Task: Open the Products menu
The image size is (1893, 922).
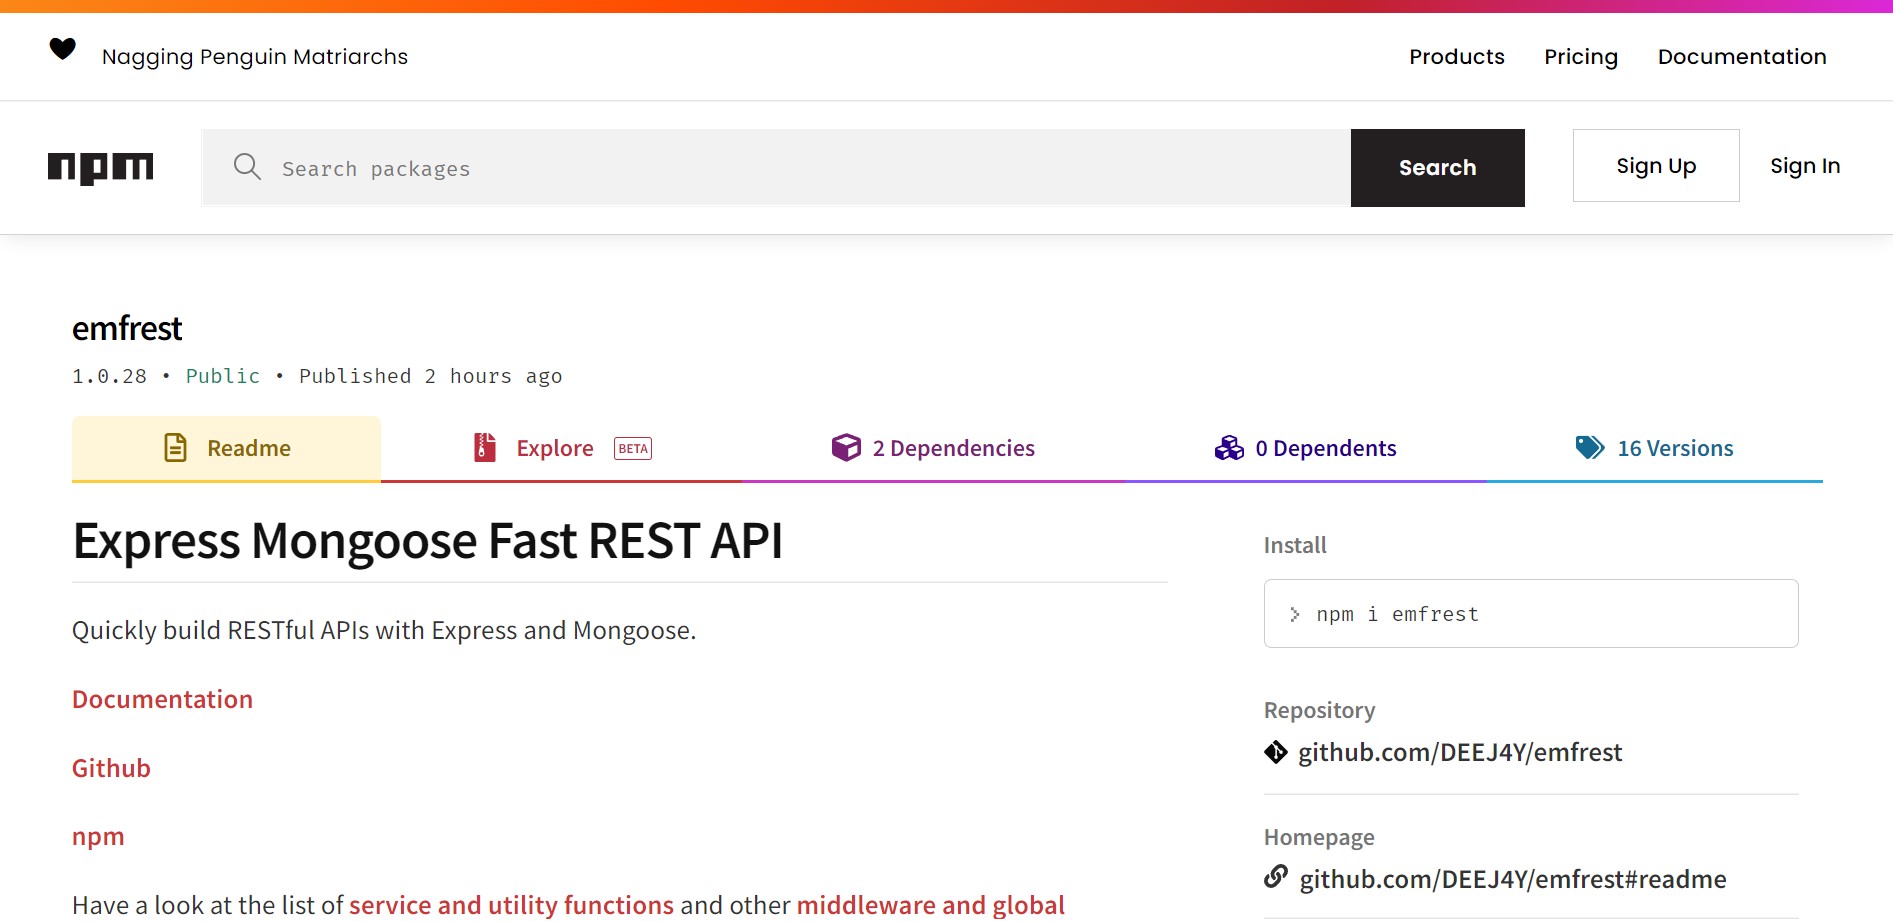Action: tap(1457, 57)
